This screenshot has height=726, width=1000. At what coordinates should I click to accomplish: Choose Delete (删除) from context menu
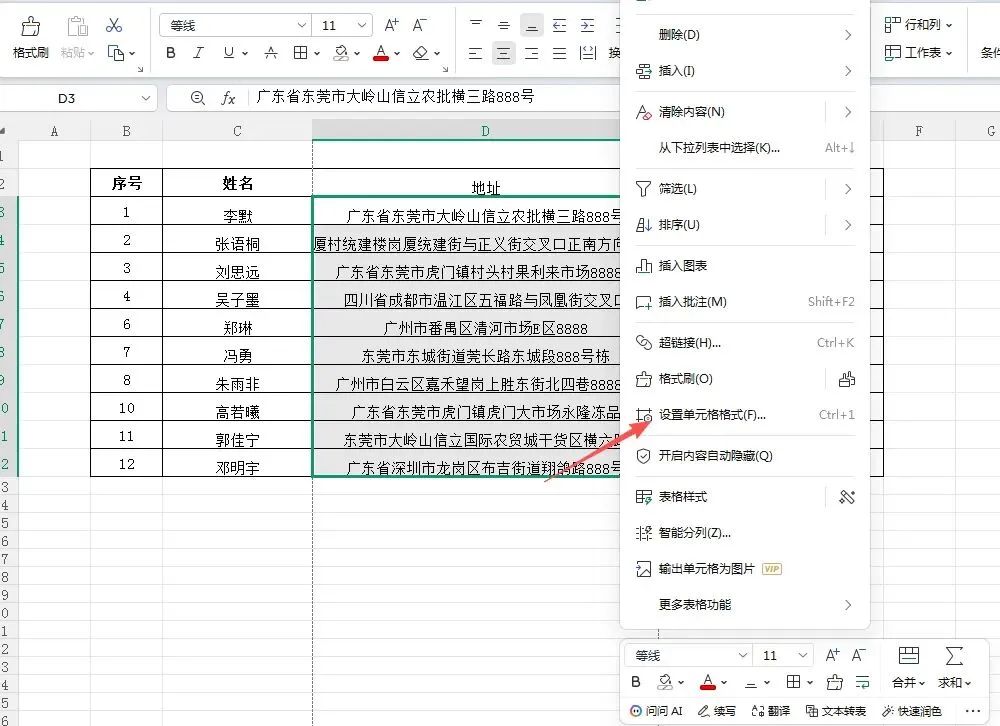pyautogui.click(x=745, y=34)
